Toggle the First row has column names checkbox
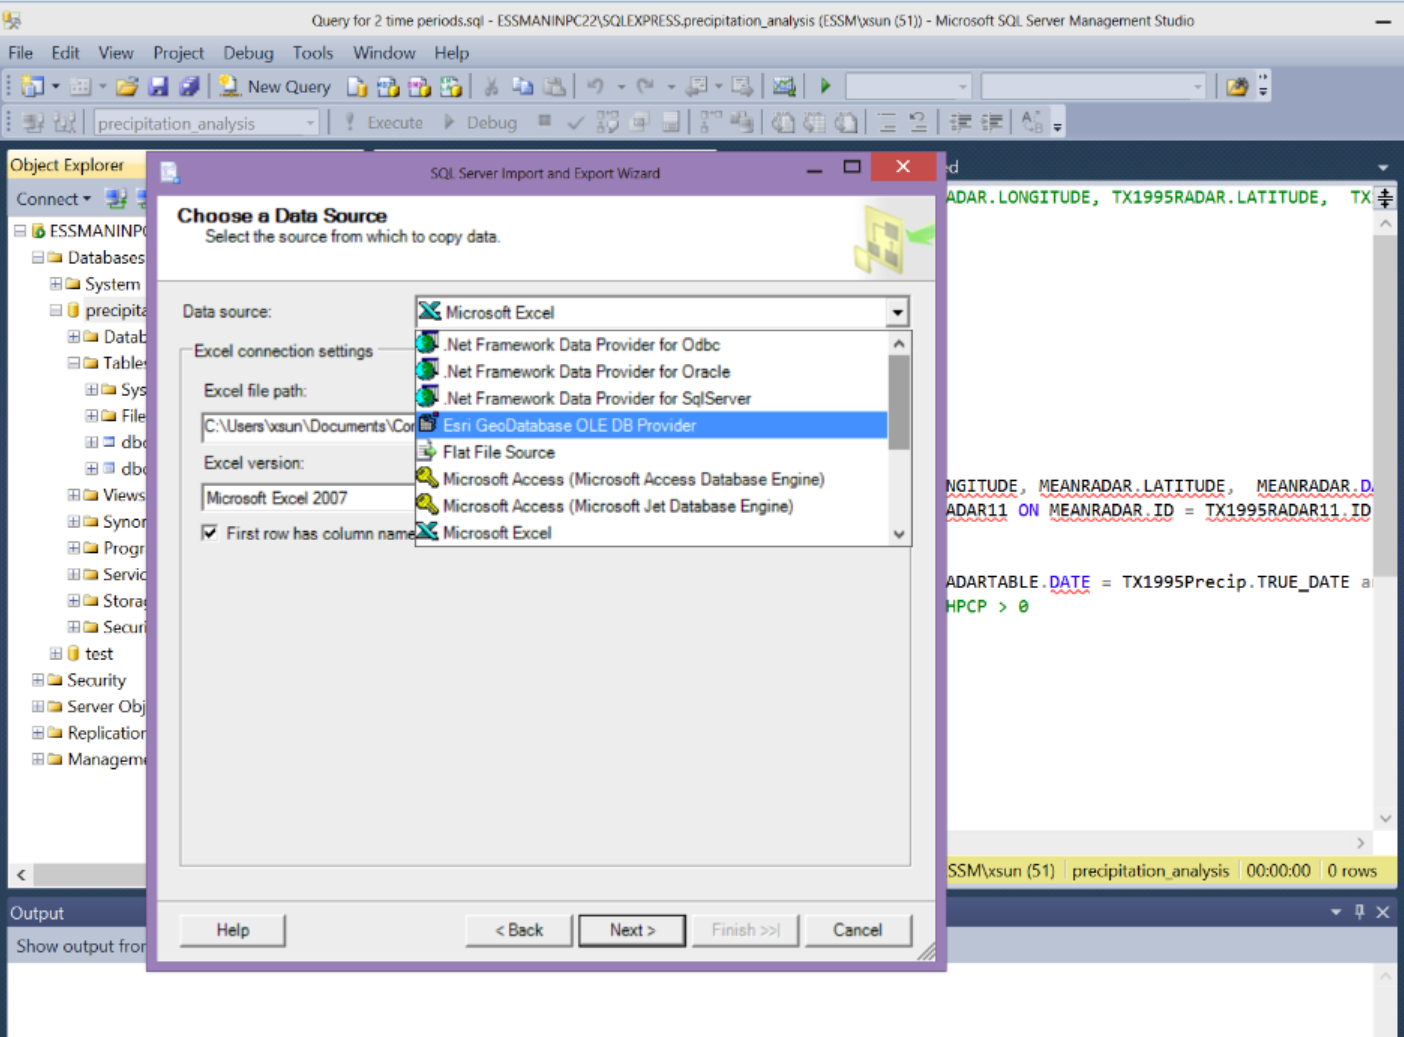The width and height of the screenshot is (1404, 1037). 210,533
